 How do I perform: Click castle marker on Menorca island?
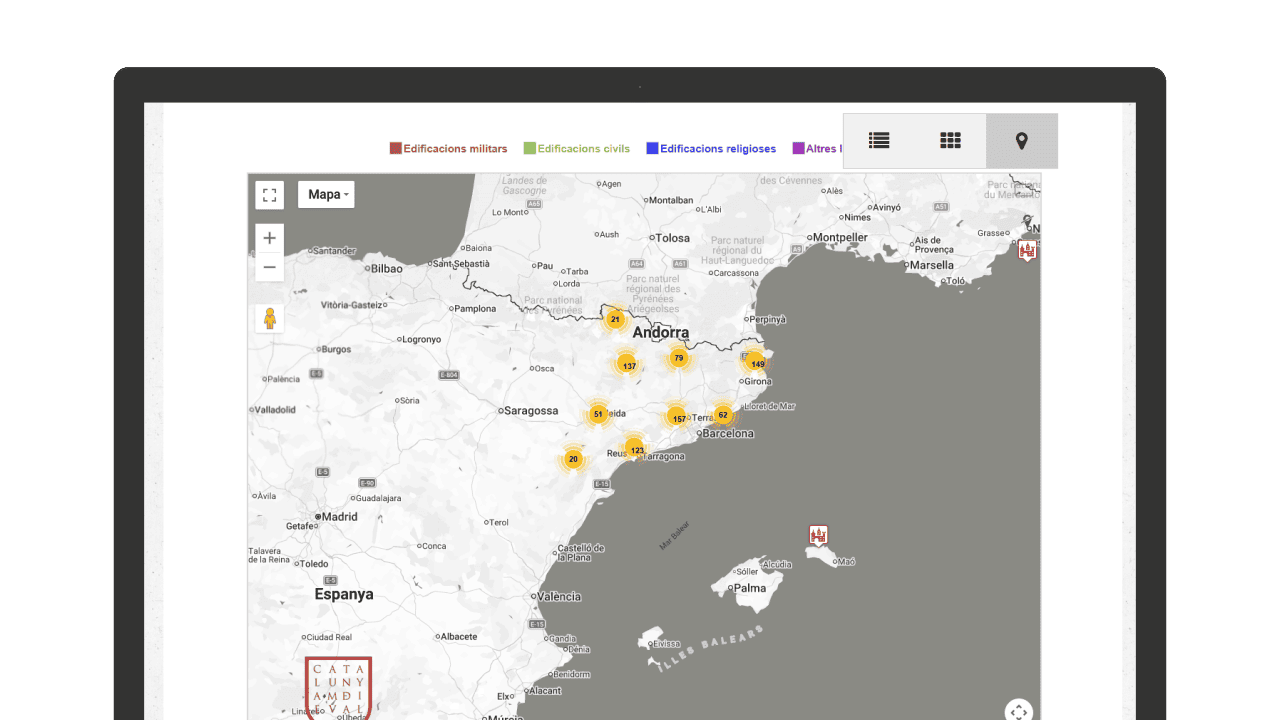(x=819, y=535)
